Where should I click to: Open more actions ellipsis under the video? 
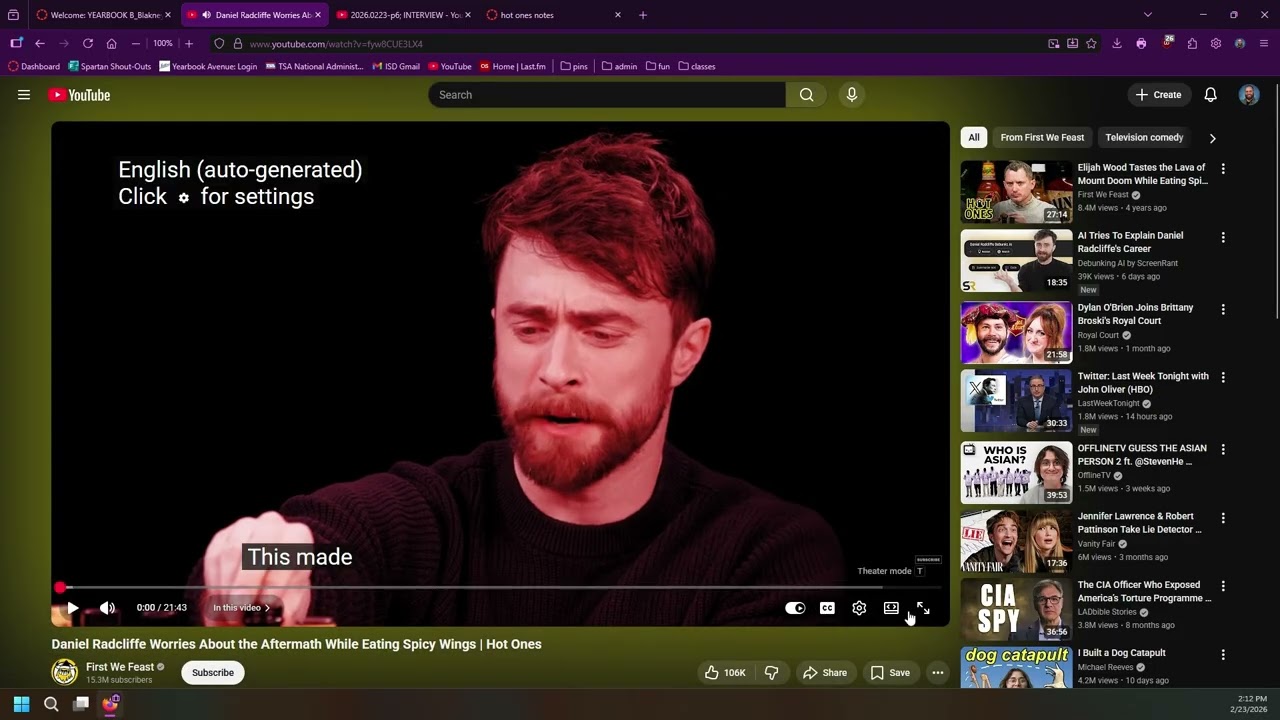(938, 673)
